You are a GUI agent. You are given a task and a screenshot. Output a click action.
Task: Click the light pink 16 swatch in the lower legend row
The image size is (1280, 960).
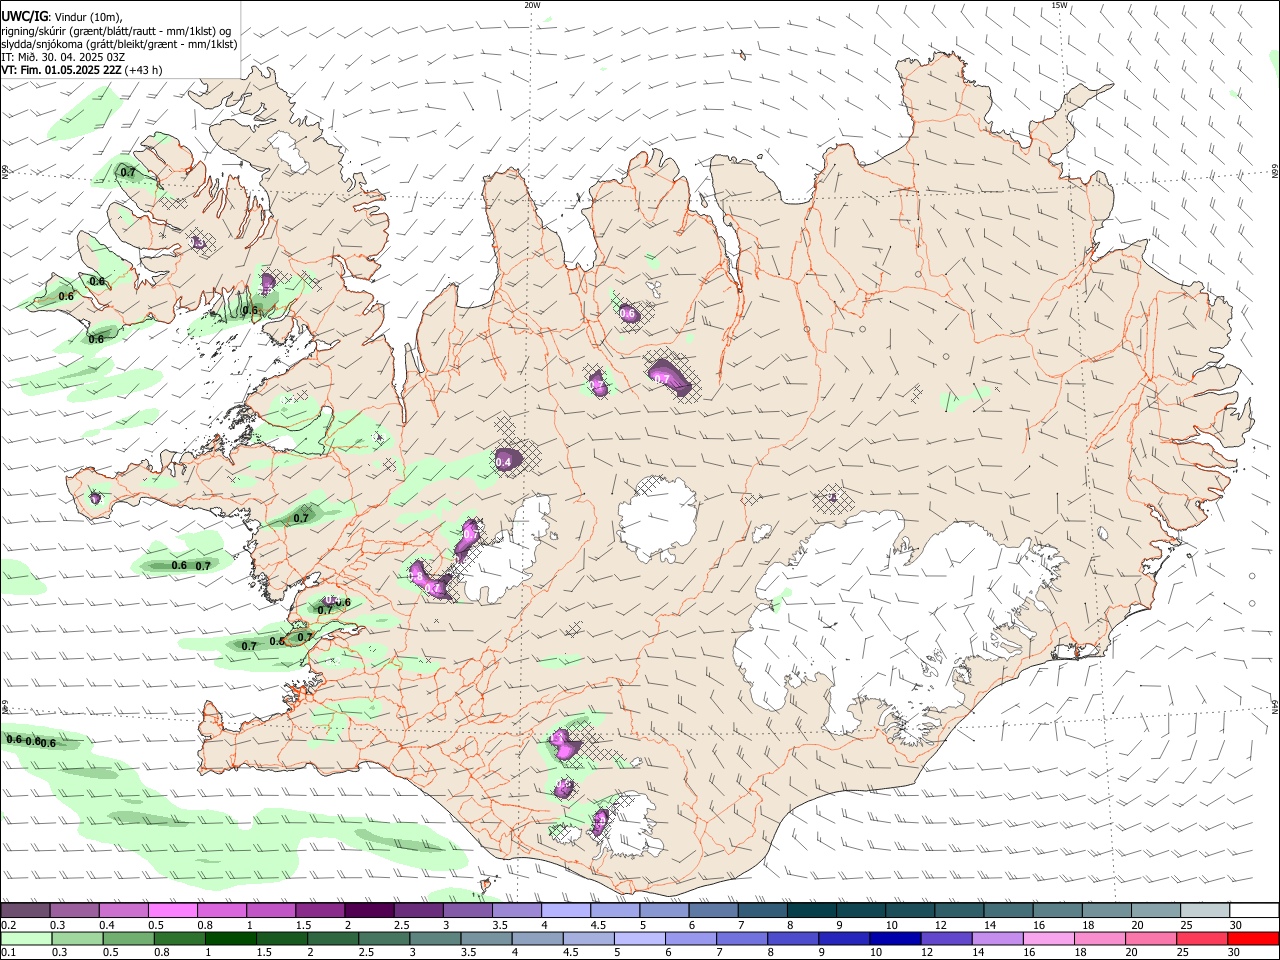tap(1048, 939)
